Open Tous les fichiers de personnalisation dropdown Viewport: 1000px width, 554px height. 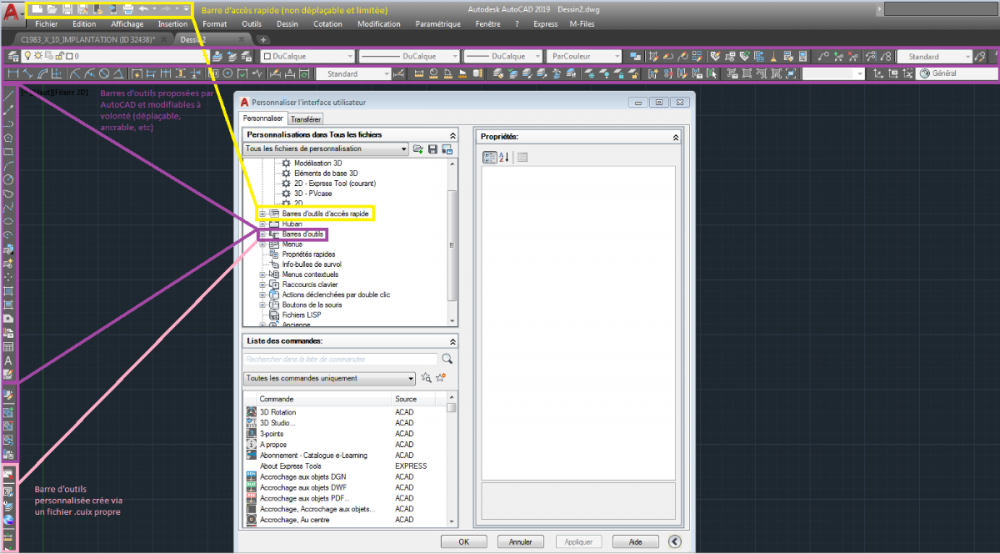point(326,149)
